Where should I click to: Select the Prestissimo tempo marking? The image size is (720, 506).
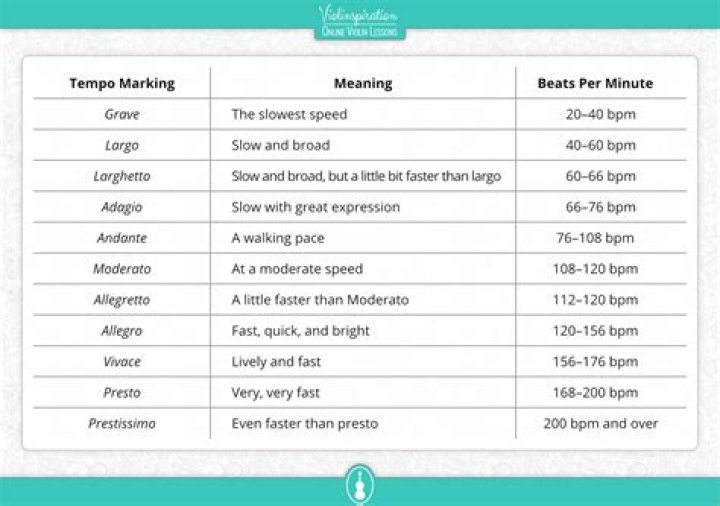click(x=122, y=424)
